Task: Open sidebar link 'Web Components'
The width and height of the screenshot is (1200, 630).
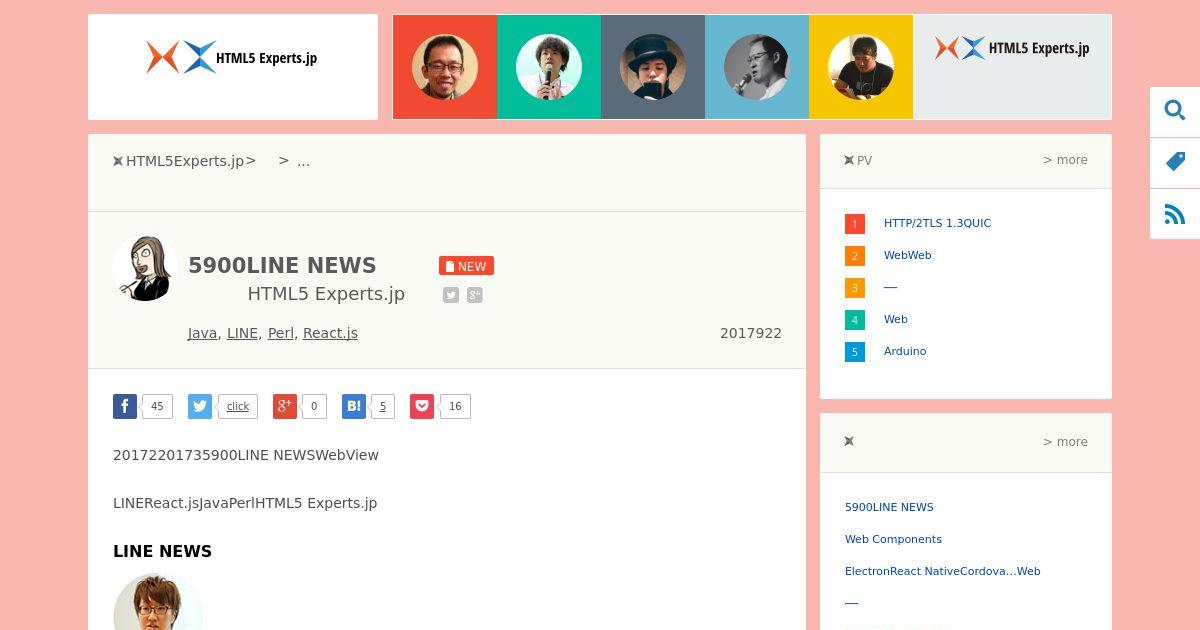Action: click(893, 540)
